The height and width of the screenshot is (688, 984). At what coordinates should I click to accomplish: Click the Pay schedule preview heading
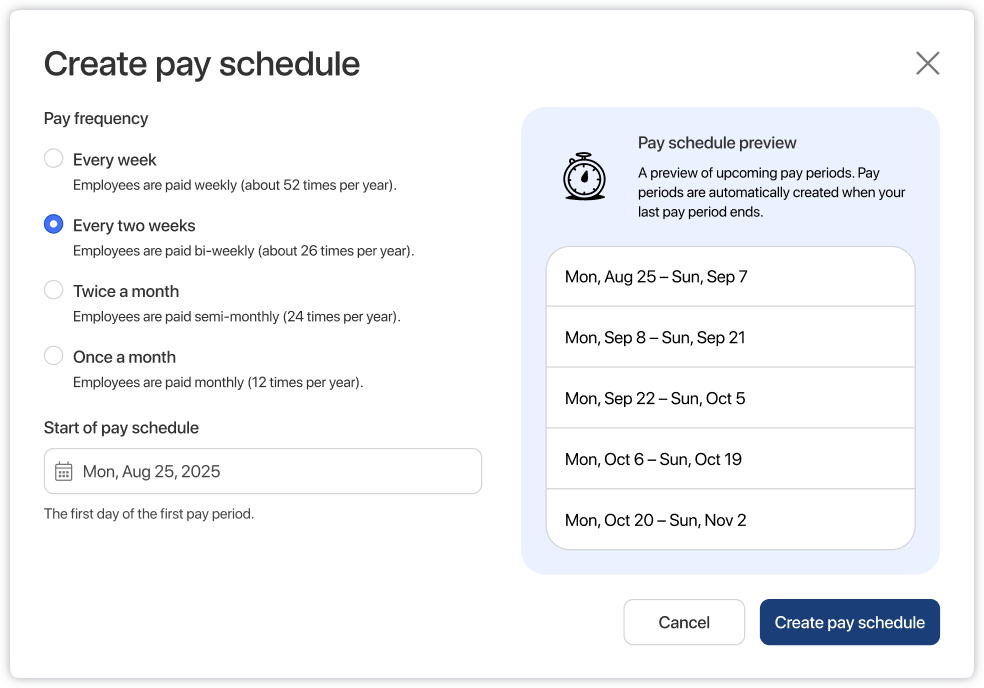point(717,143)
